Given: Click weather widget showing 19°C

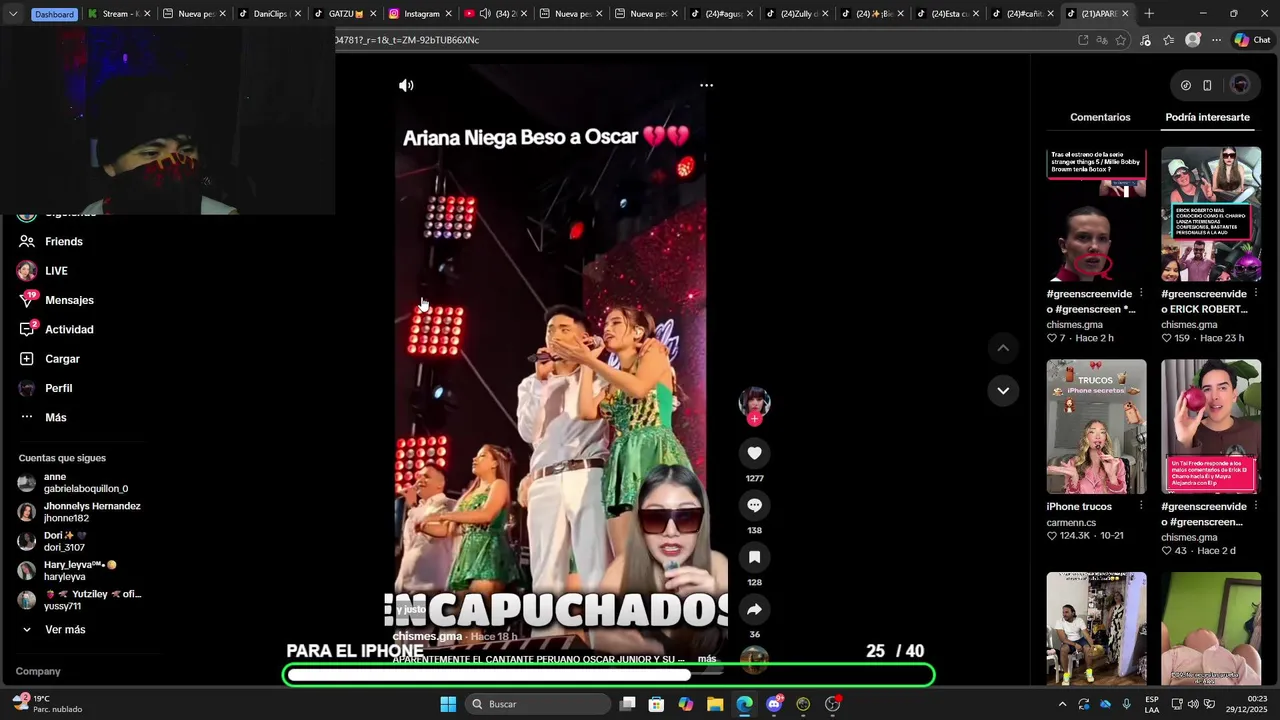Looking at the screenshot, I should click(46, 704).
